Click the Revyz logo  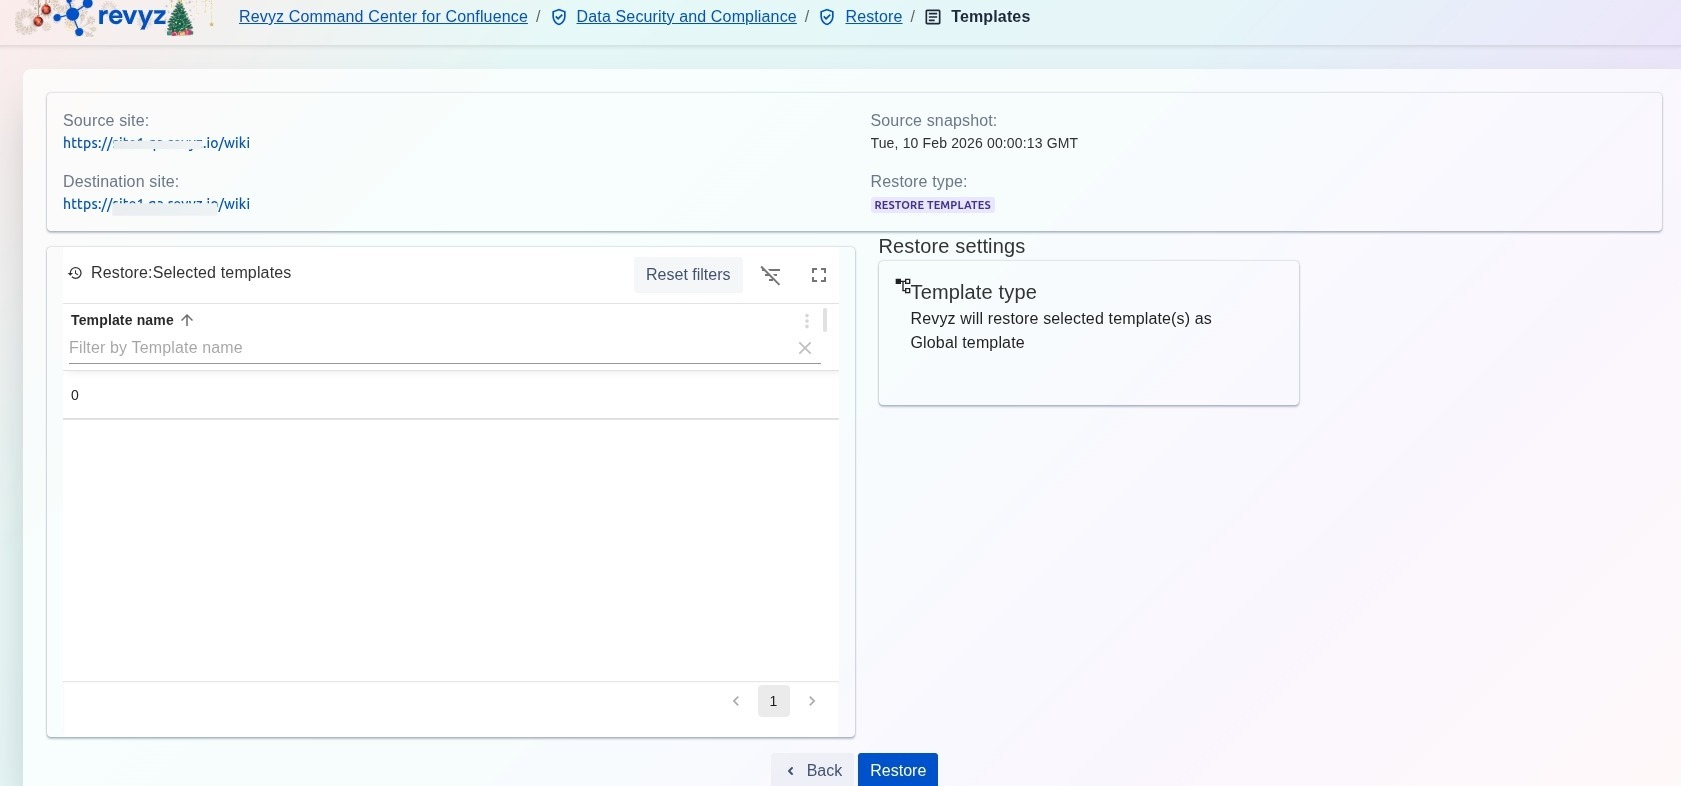112,17
